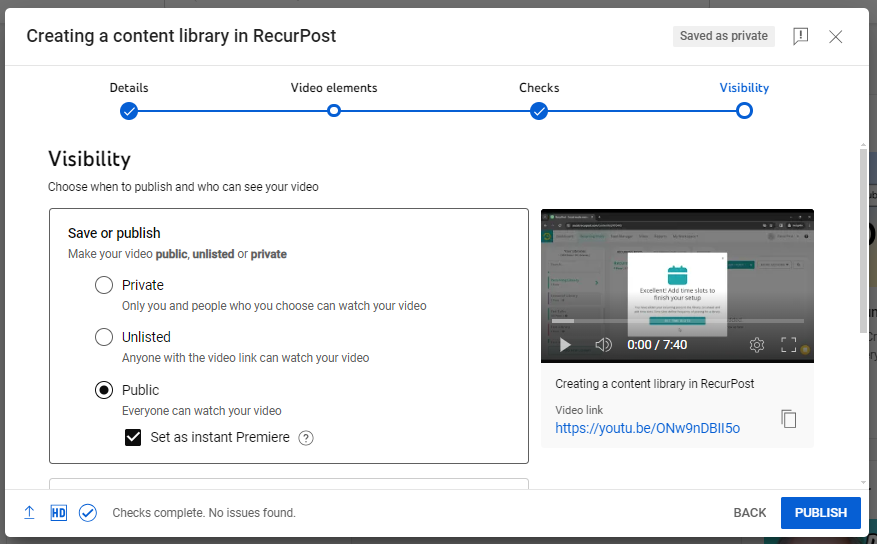This screenshot has height=544, width=877.
Task: Seek within the preview progress bar
Action: coord(677,321)
